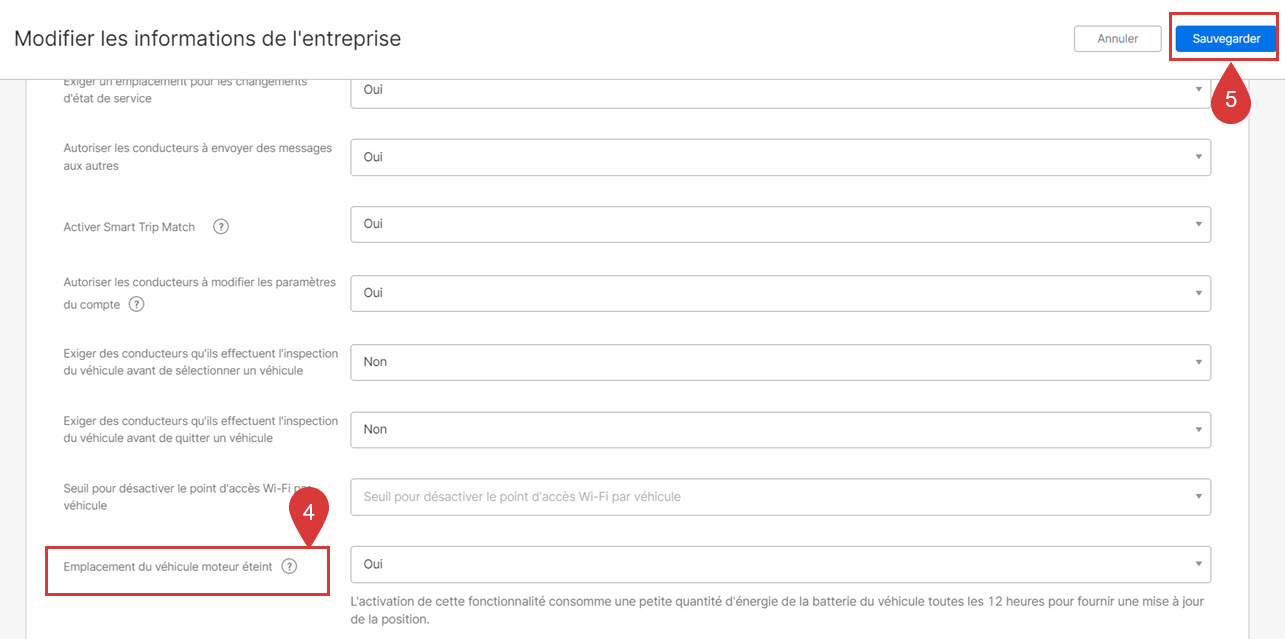This screenshot has height=639, width=1285.
Task: Open the Smart Trip Match dropdown
Action: pos(780,224)
